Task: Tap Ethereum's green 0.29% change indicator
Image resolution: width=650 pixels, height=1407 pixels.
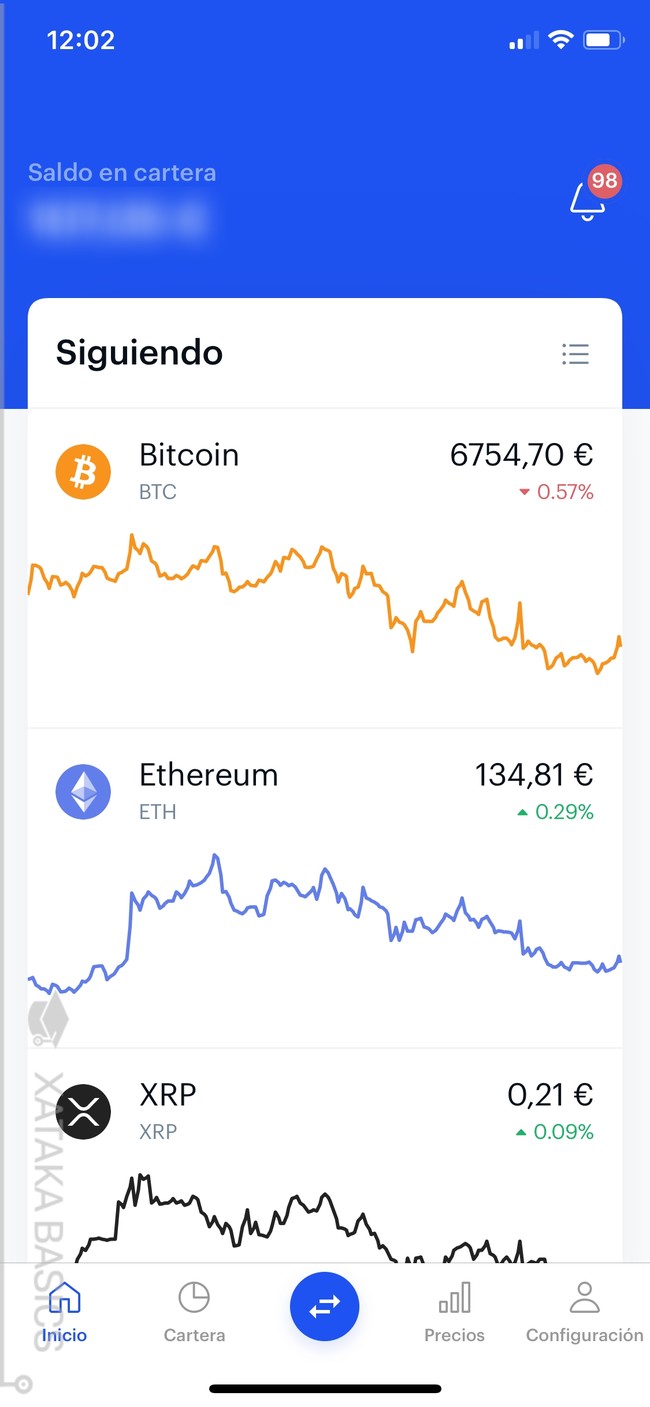Action: [x=555, y=812]
